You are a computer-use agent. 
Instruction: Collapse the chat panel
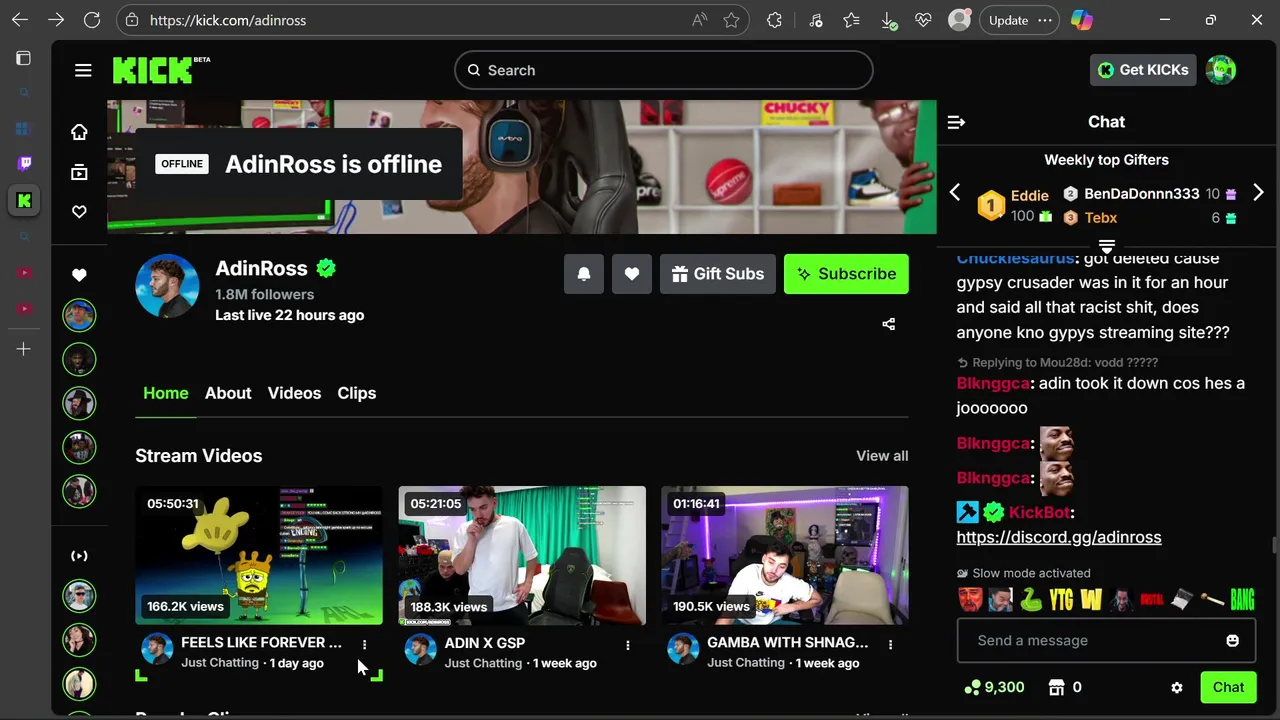tap(956, 122)
